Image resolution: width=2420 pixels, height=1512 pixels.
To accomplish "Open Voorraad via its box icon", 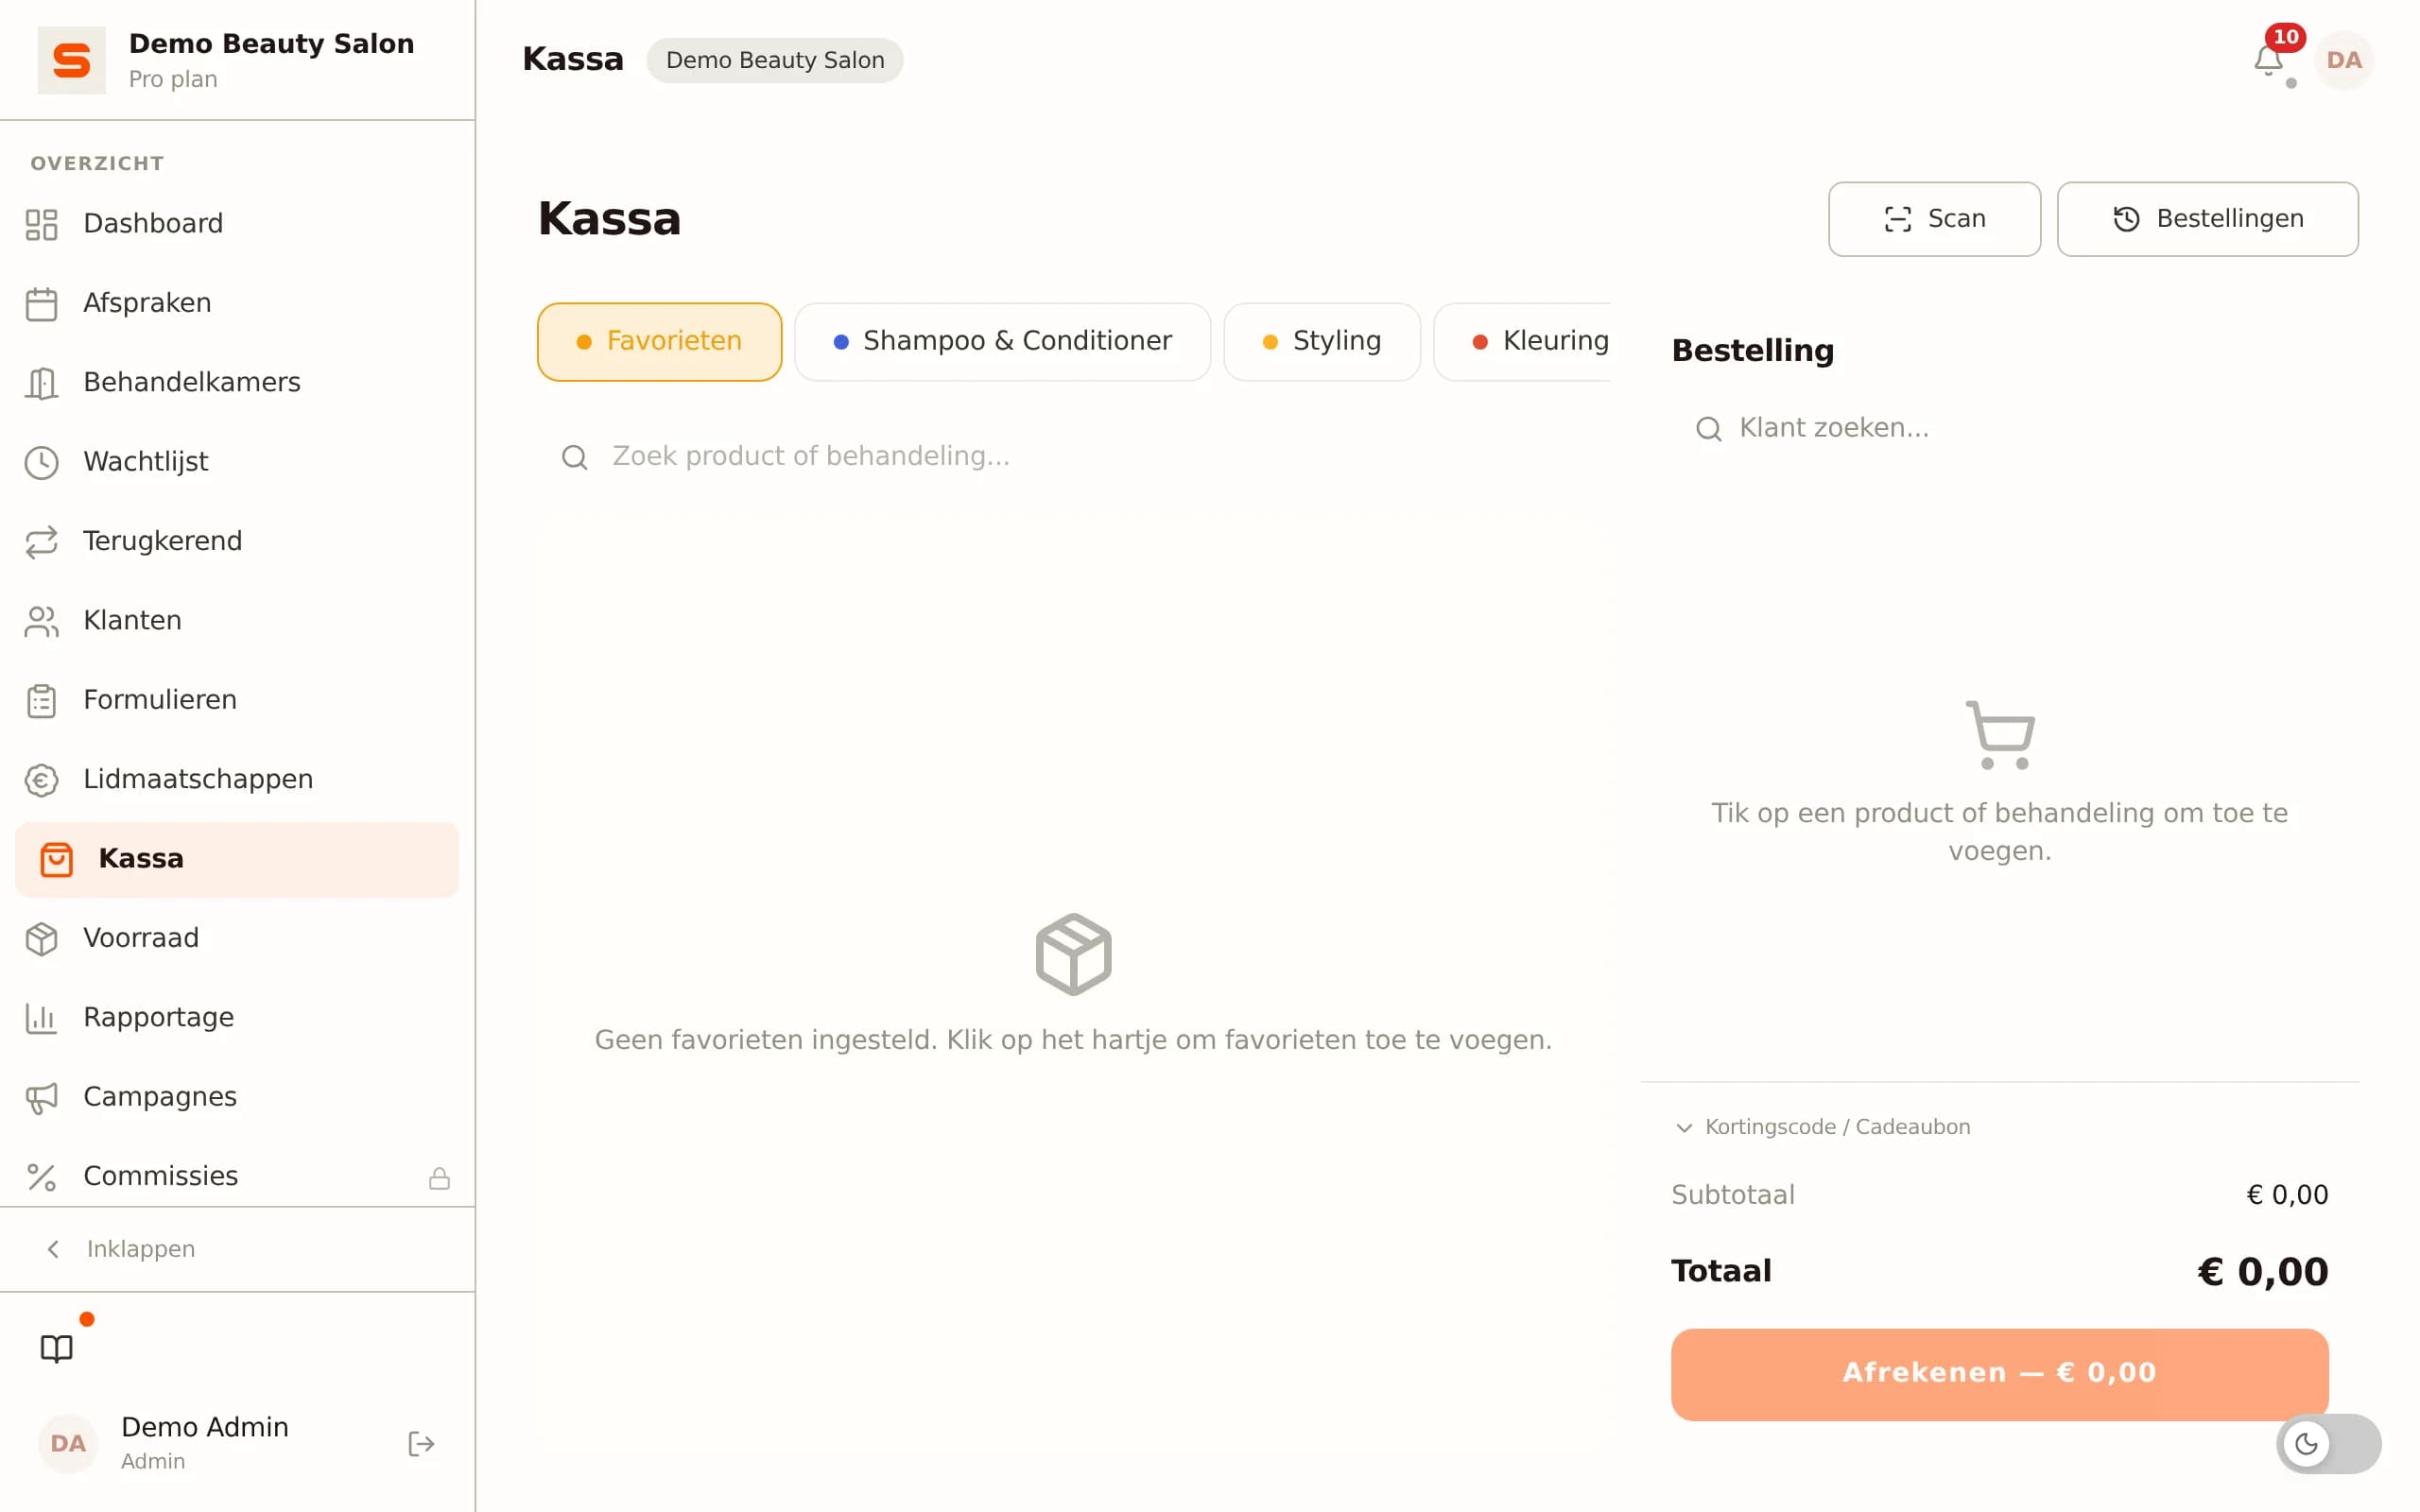I will [x=41, y=938].
